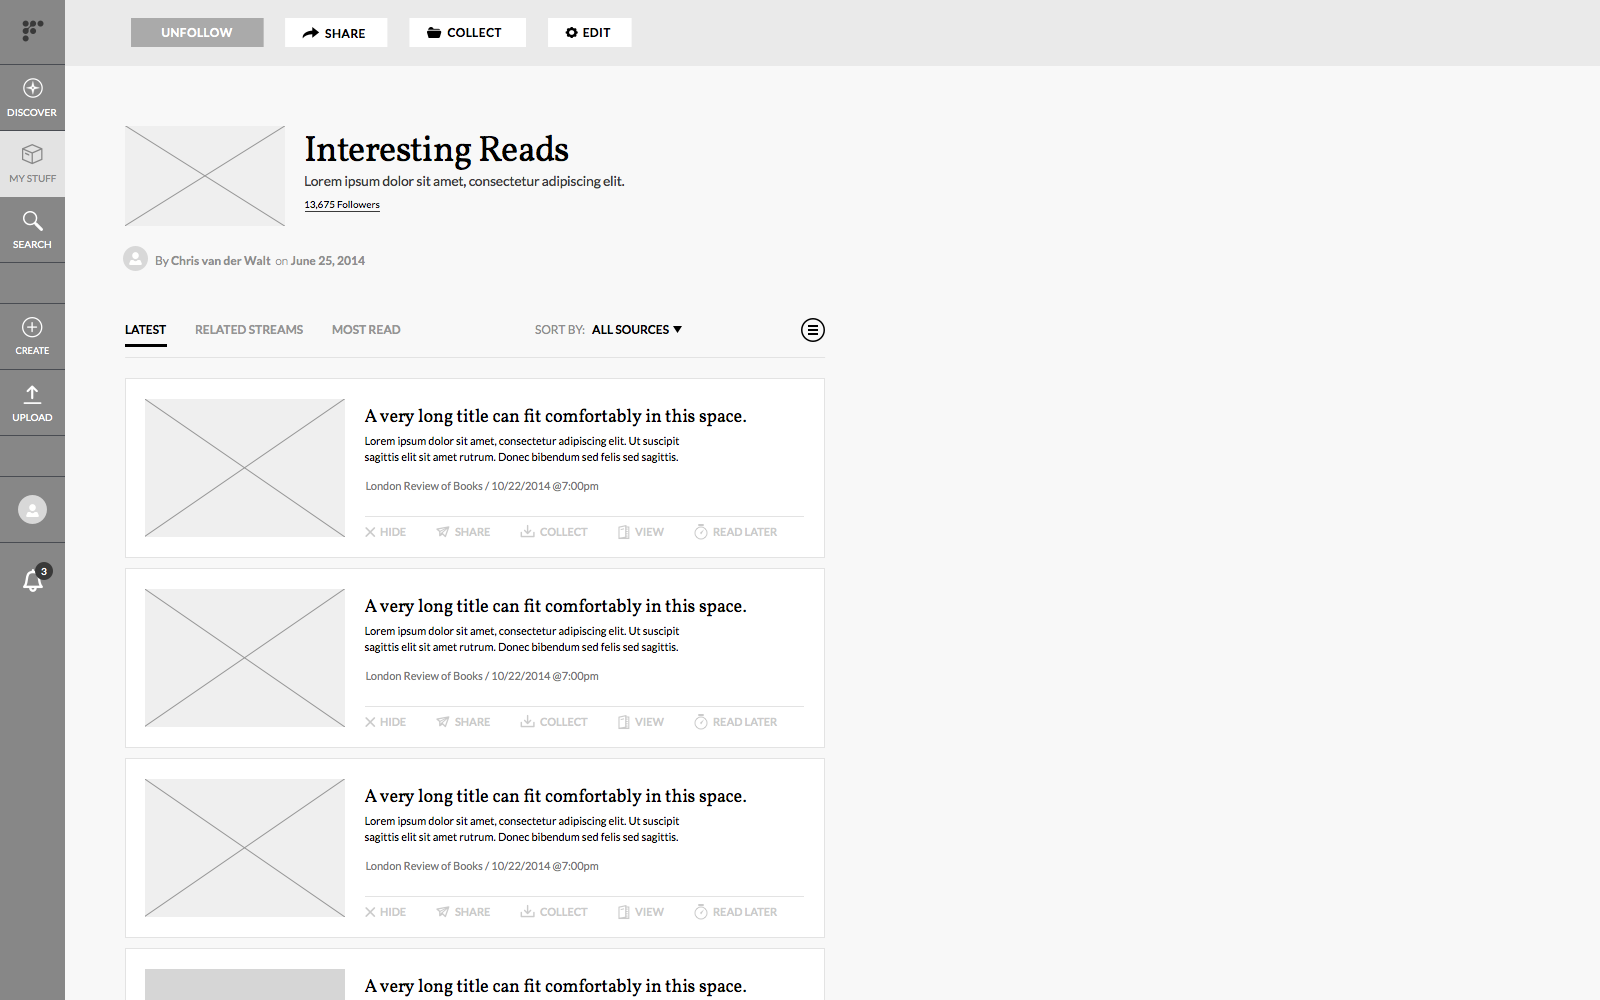Screen dimensions: 1600x1000
Task: Collect the third article
Action: (x=554, y=912)
